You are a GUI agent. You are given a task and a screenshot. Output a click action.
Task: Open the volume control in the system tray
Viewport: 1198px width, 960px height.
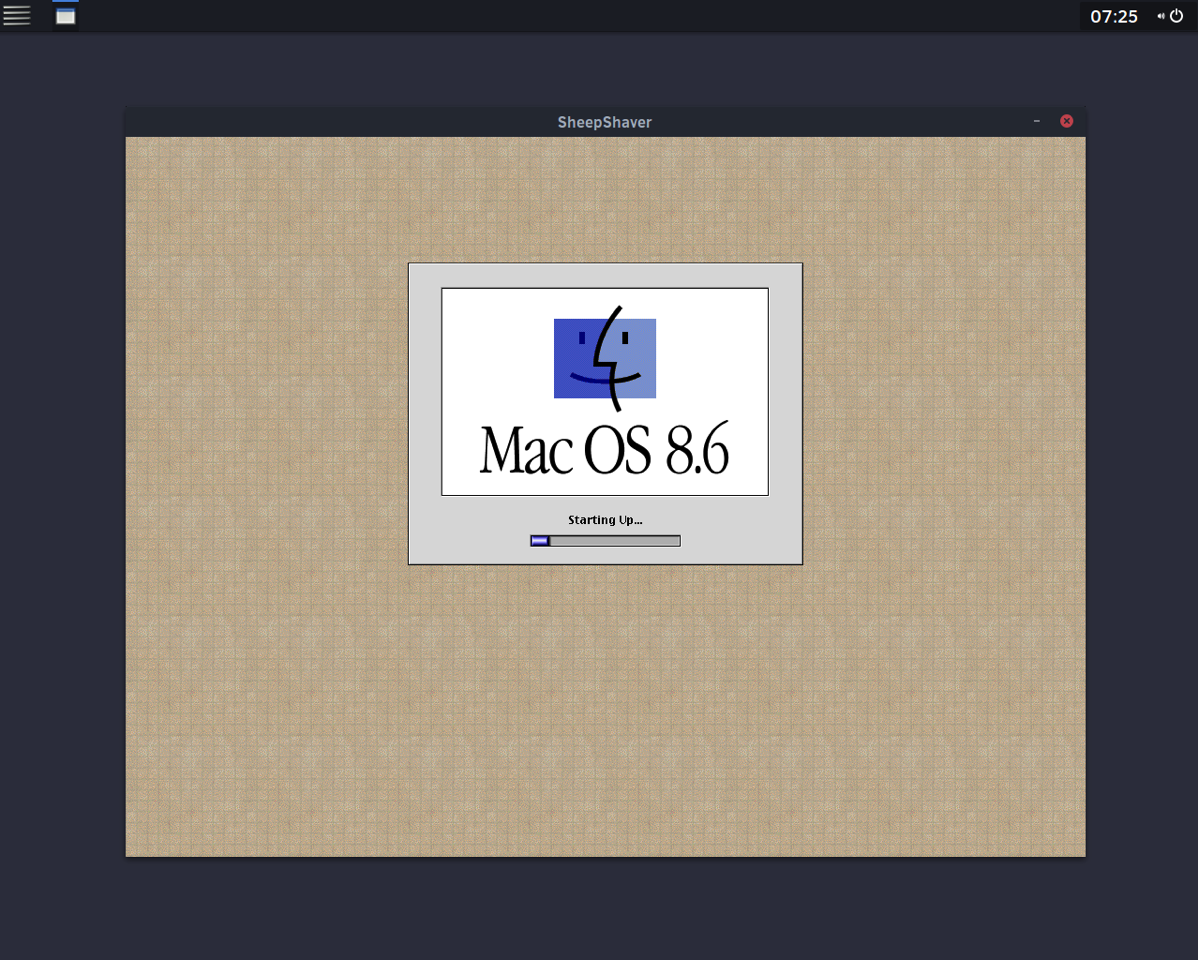point(1161,16)
